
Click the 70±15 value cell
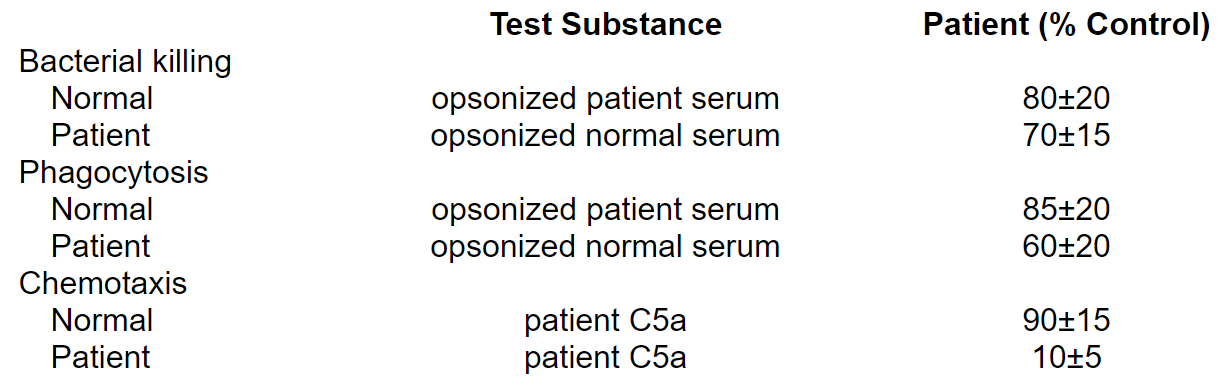[x=1066, y=135]
